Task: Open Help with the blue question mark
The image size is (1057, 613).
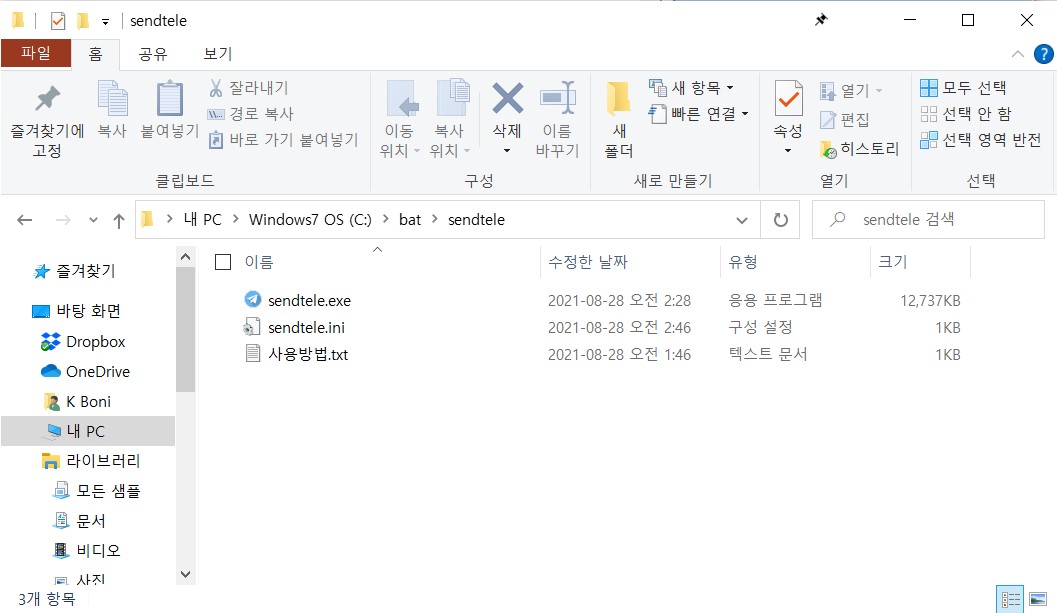Action: coord(1044,54)
